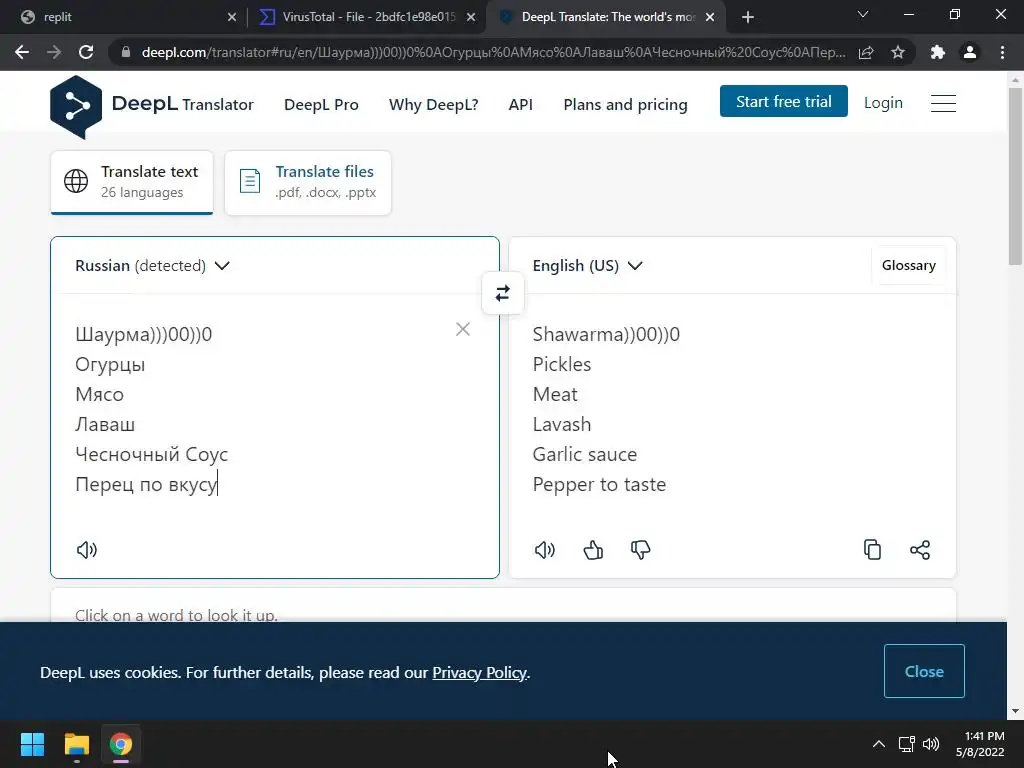The width and height of the screenshot is (1024, 768).
Task: Go forward in browser
Action: [x=54, y=52]
